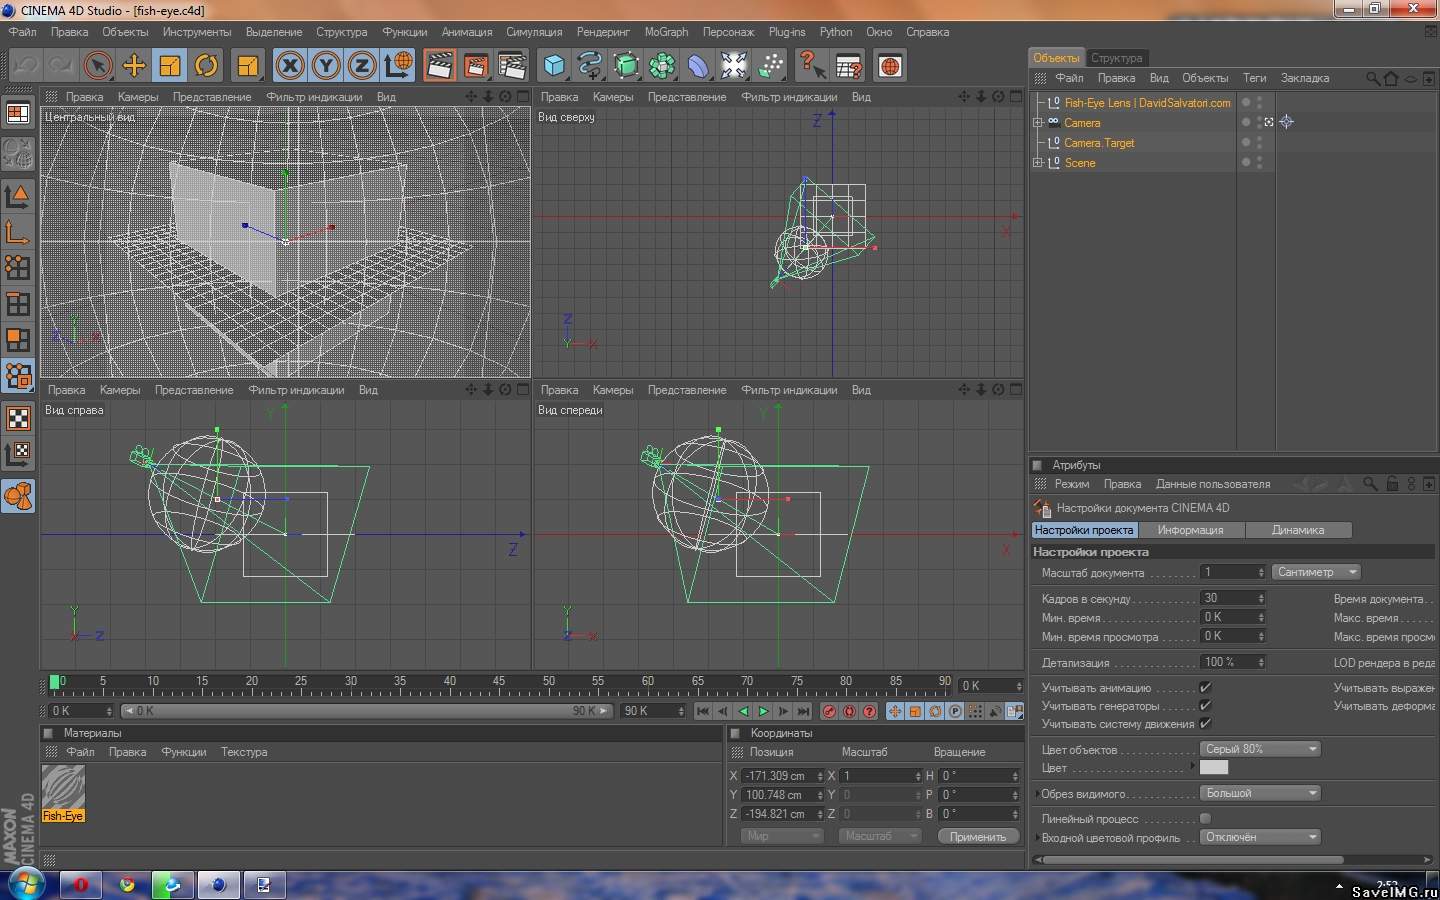This screenshot has width=1440, height=900.
Task: Switch to the 'Структура' panel tab
Action: pyautogui.click(x=1116, y=58)
